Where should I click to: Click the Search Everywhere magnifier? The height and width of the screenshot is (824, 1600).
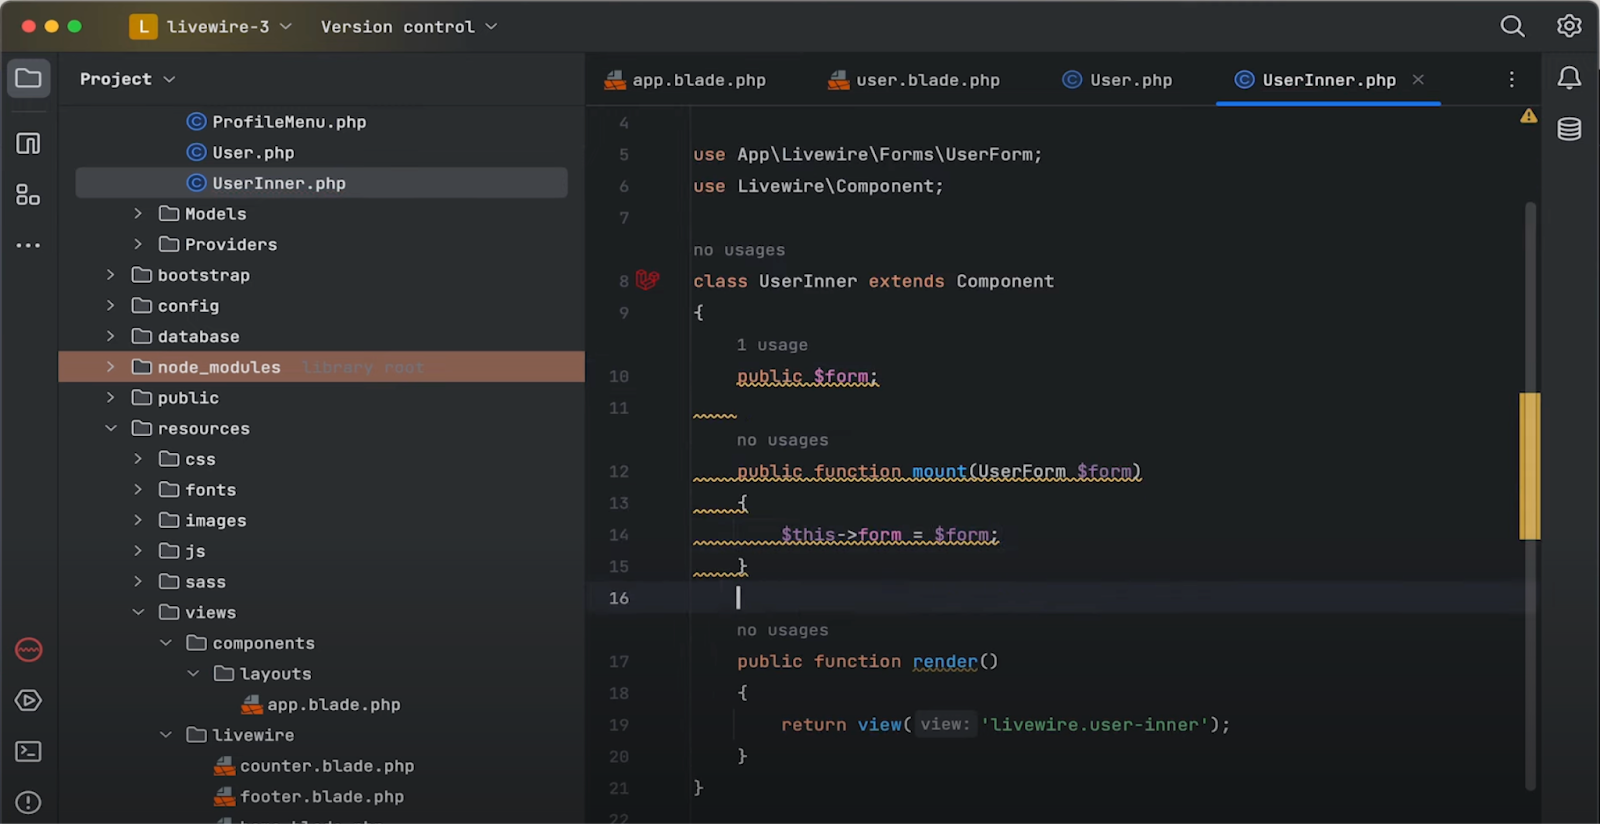[x=1512, y=26]
